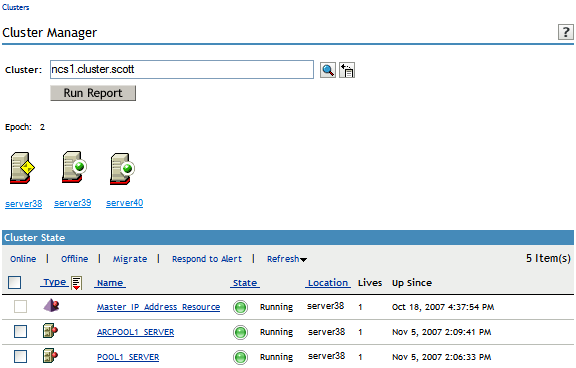The image size is (576, 368).
Task: Open the ARCPOOL1_SERVER link
Action: tap(136, 332)
